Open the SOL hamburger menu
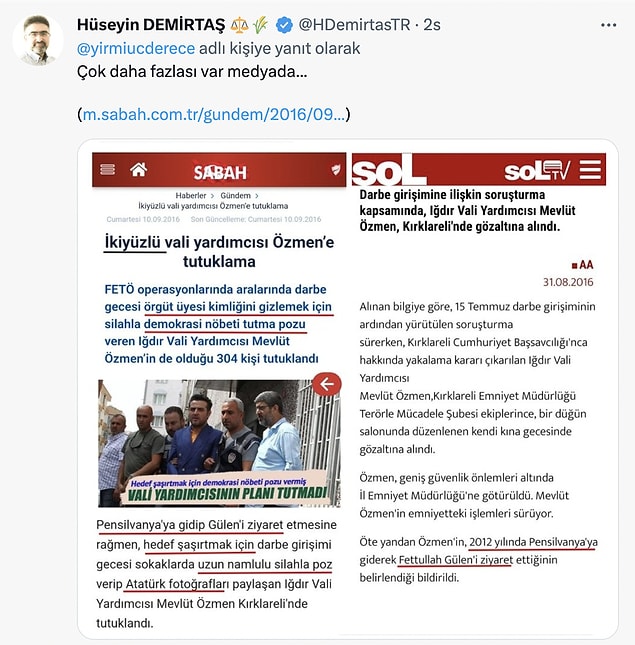This screenshot has width=635, height=645. tap(590, 169)
